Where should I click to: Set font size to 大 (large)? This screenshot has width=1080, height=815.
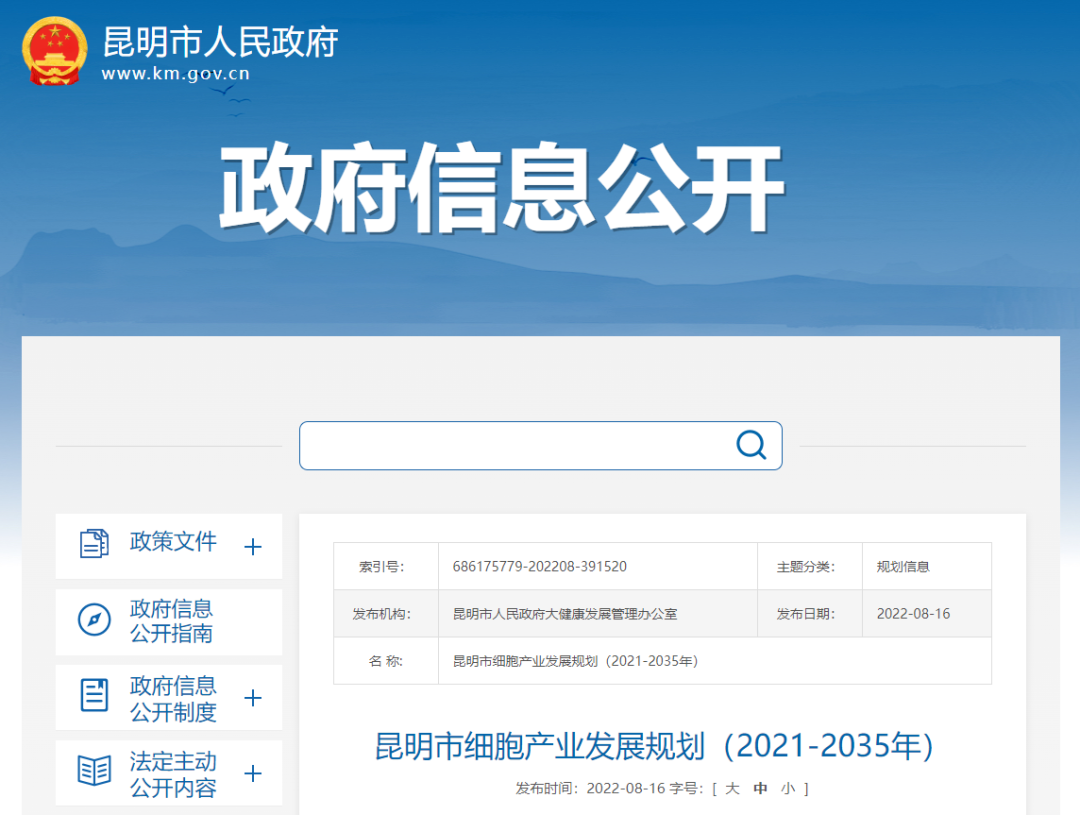pos(732,789)
